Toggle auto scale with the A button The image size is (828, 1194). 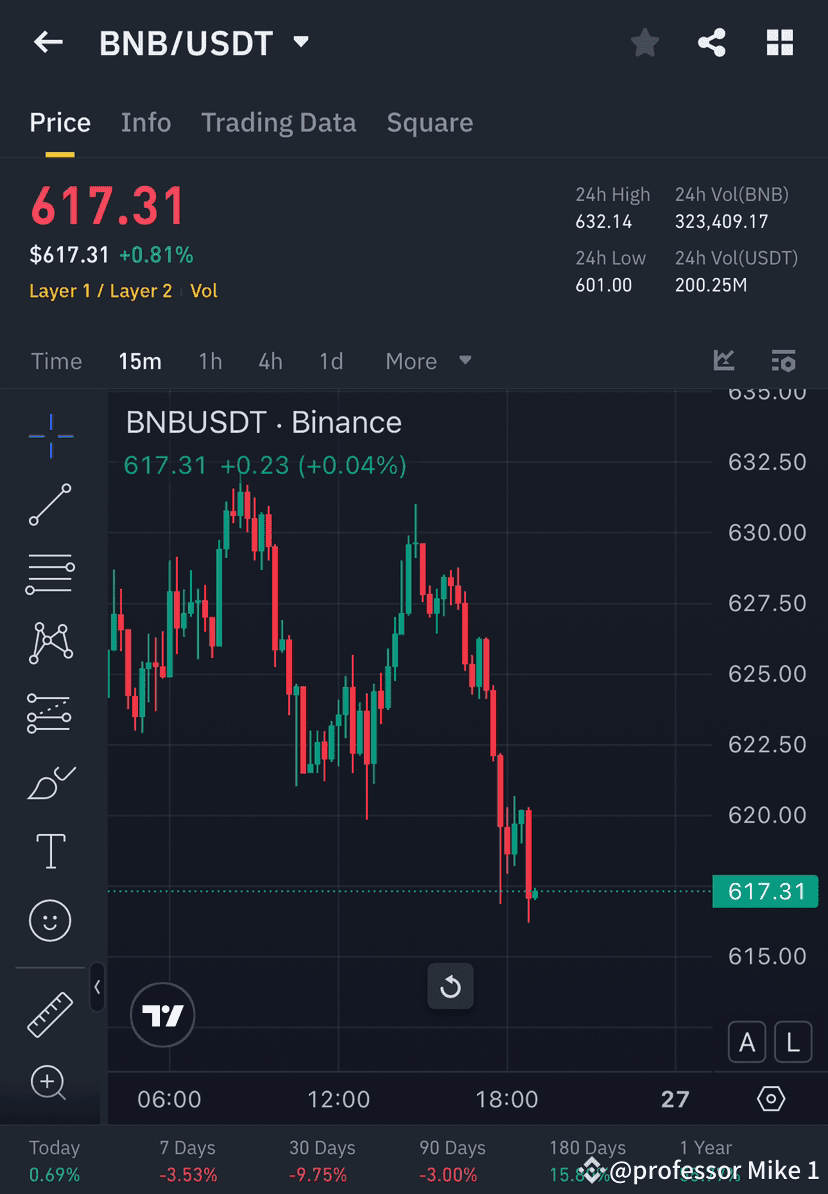point(747,1042)
